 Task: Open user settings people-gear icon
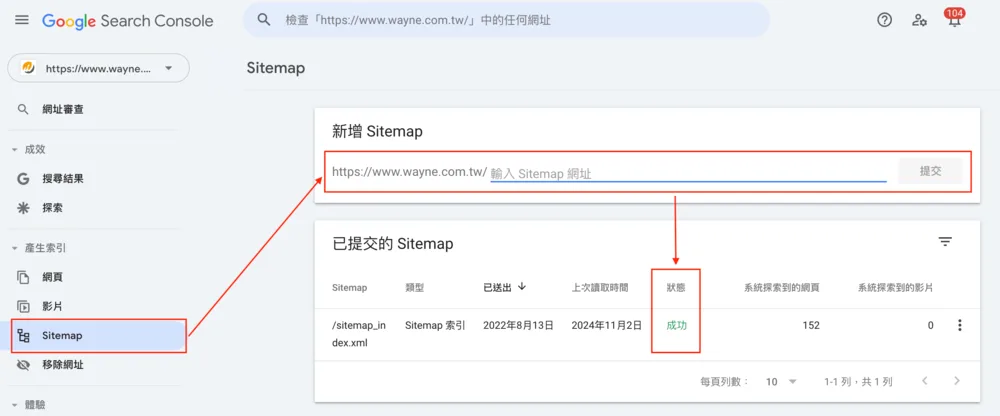919,20
